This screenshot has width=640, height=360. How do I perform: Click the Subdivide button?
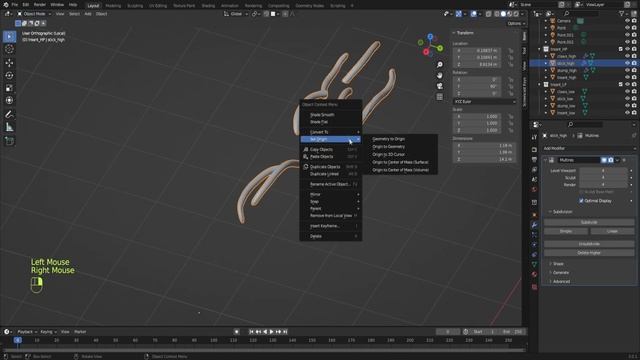(589, 222)
